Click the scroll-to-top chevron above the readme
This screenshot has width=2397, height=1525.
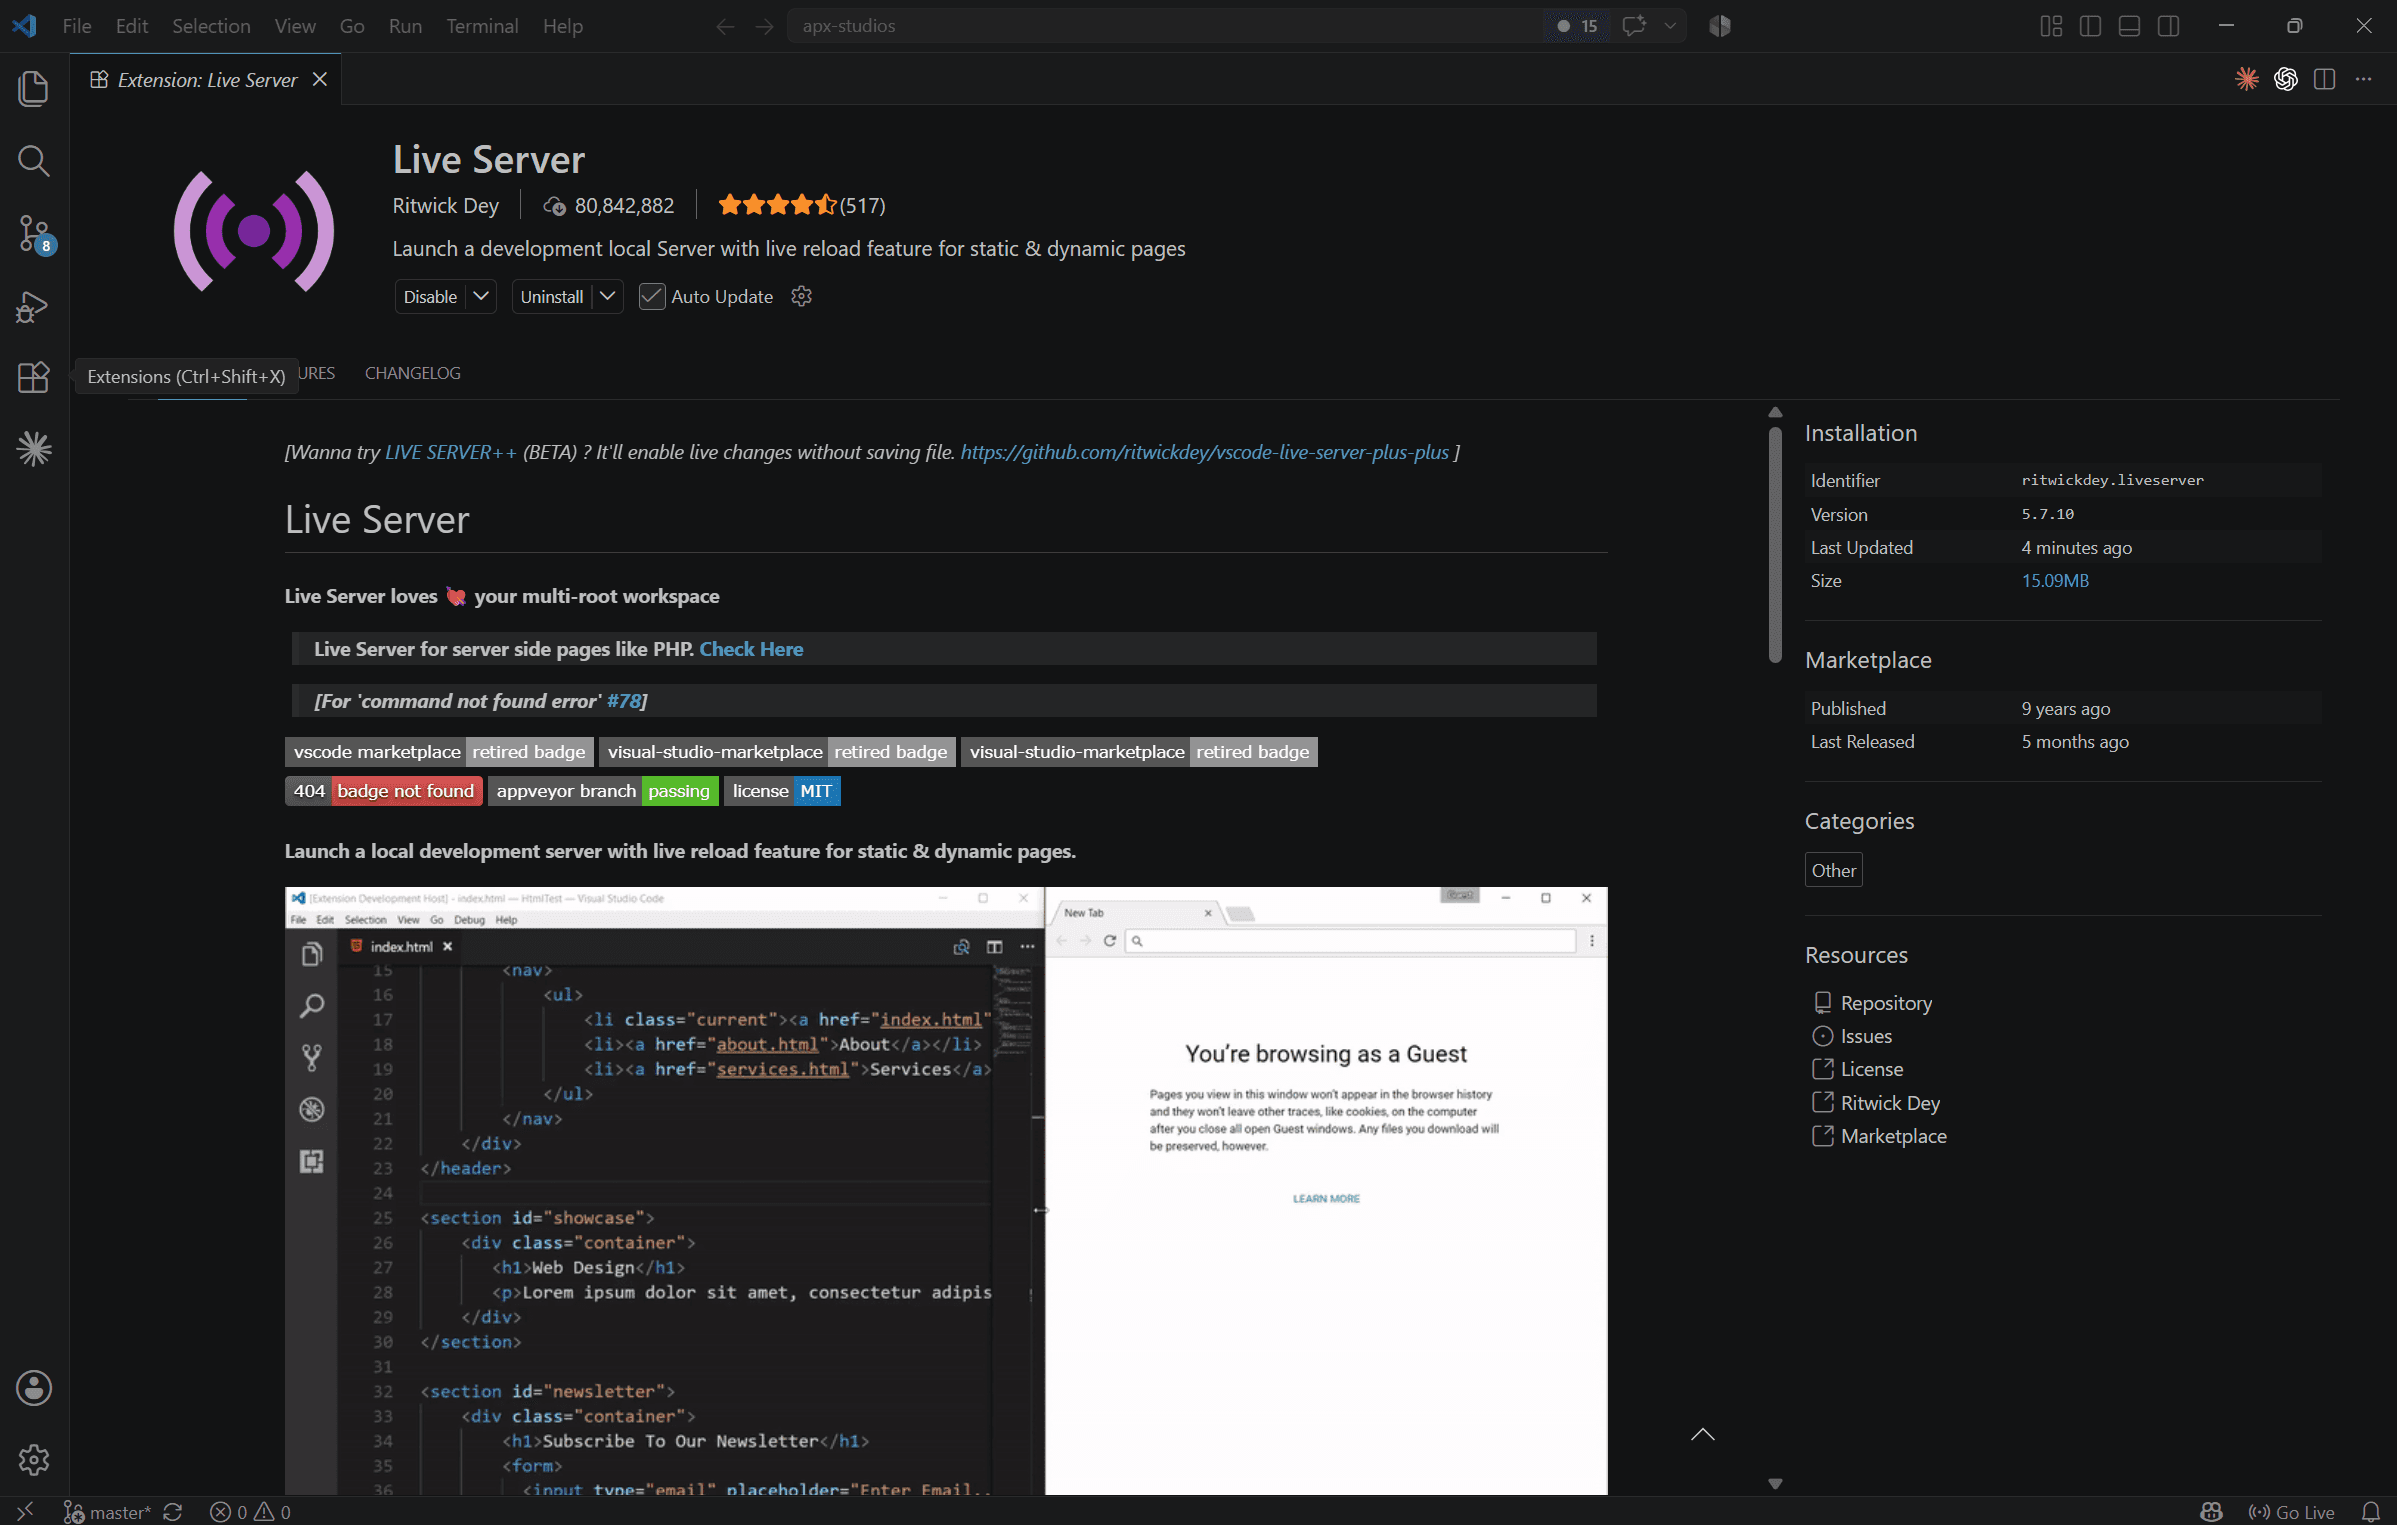tap(1702, 1434)
